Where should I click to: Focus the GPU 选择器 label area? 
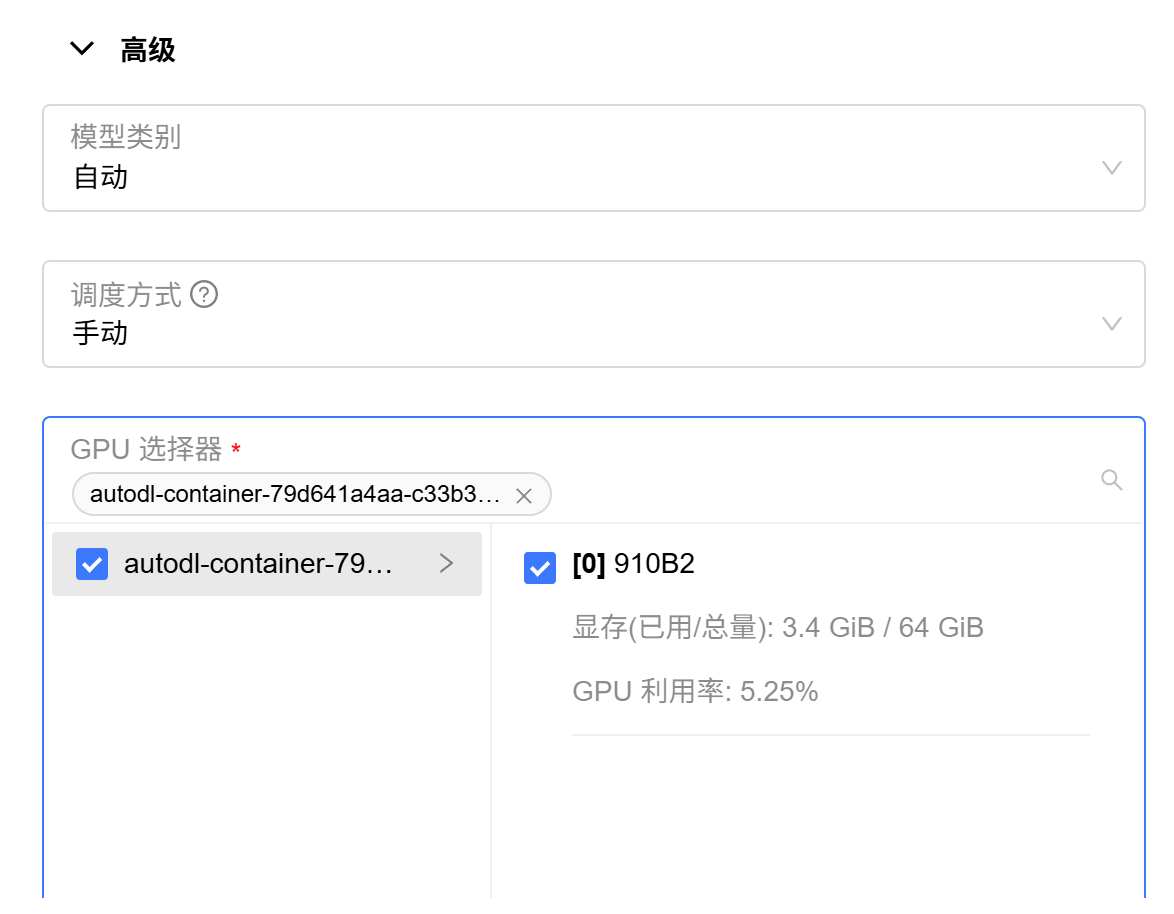(146, 450)
